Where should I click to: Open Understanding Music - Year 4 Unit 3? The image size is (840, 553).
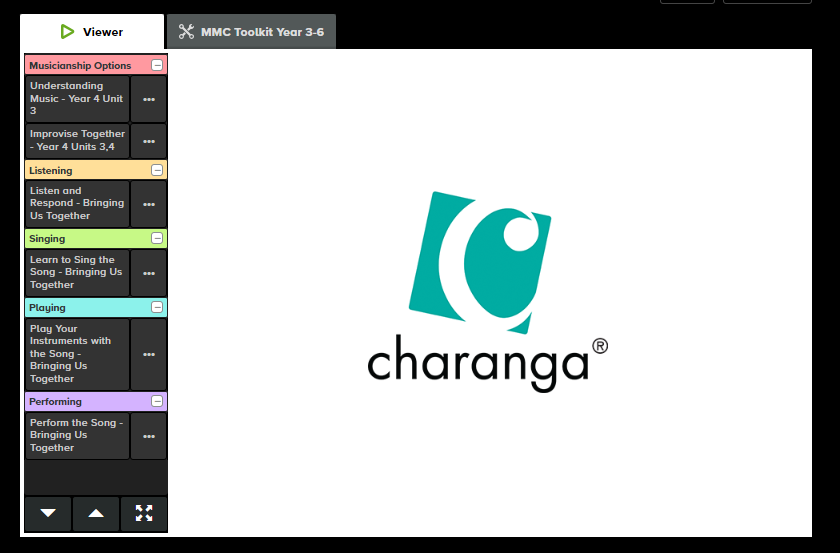pyautogui.click(x=78, y=99)
